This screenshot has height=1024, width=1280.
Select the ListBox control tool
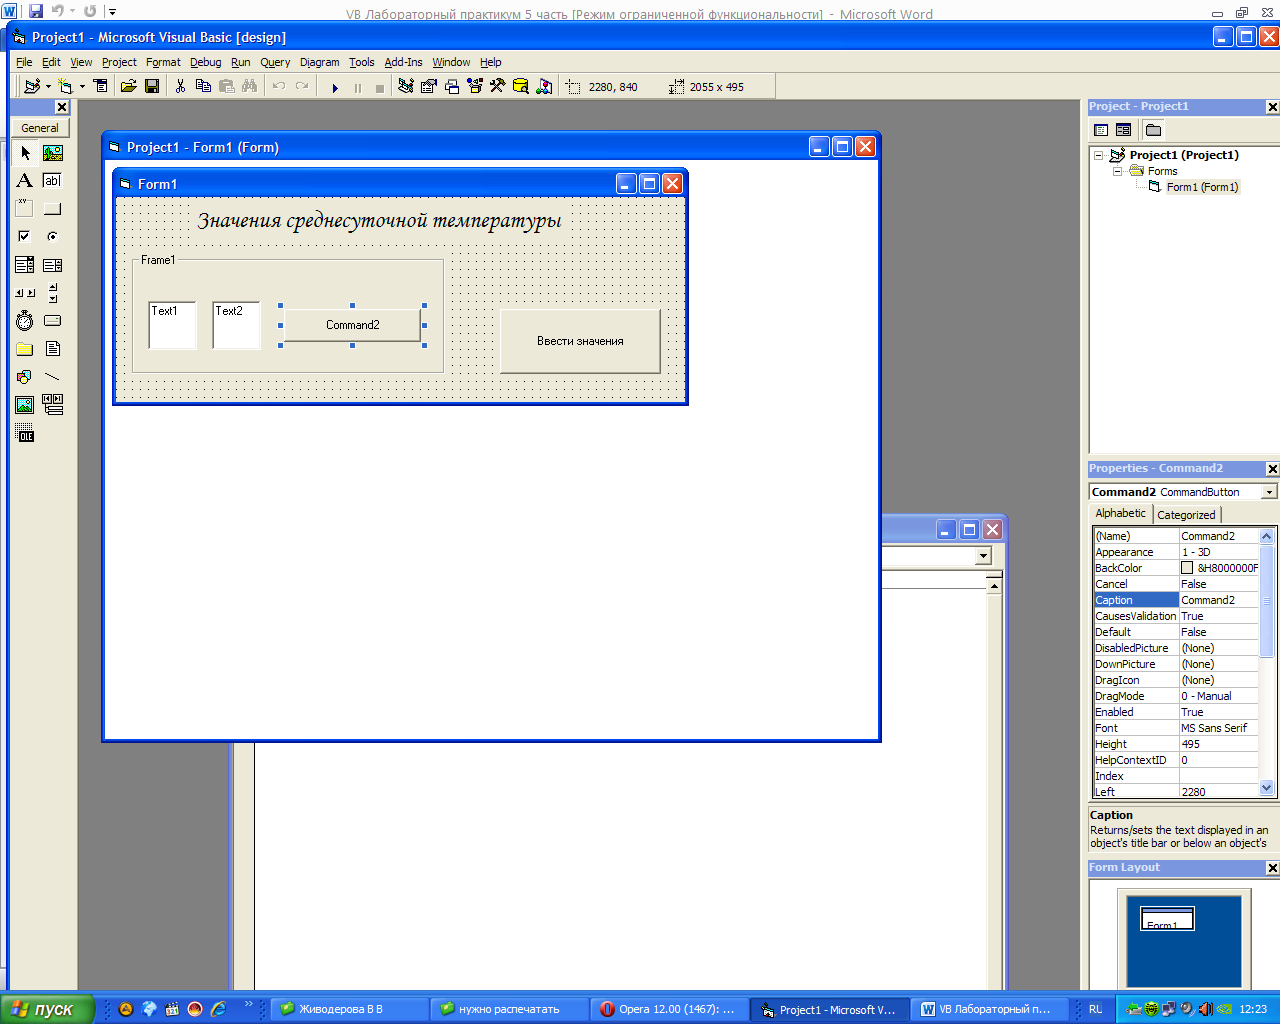[53, 265]
